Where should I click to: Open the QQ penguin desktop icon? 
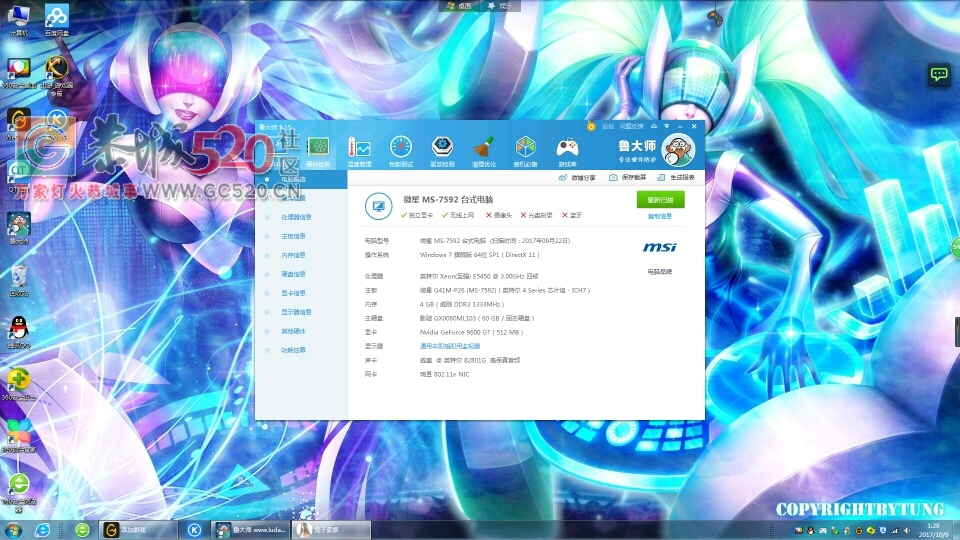19,332
